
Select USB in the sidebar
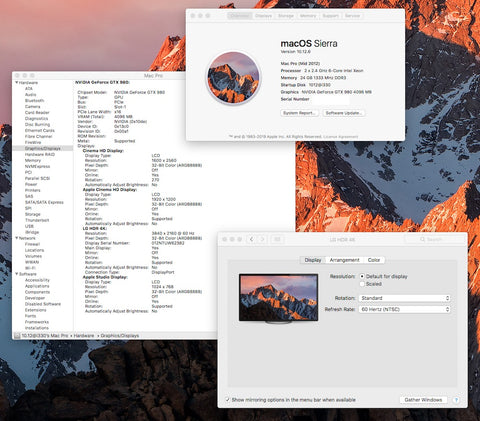[29, 226]
